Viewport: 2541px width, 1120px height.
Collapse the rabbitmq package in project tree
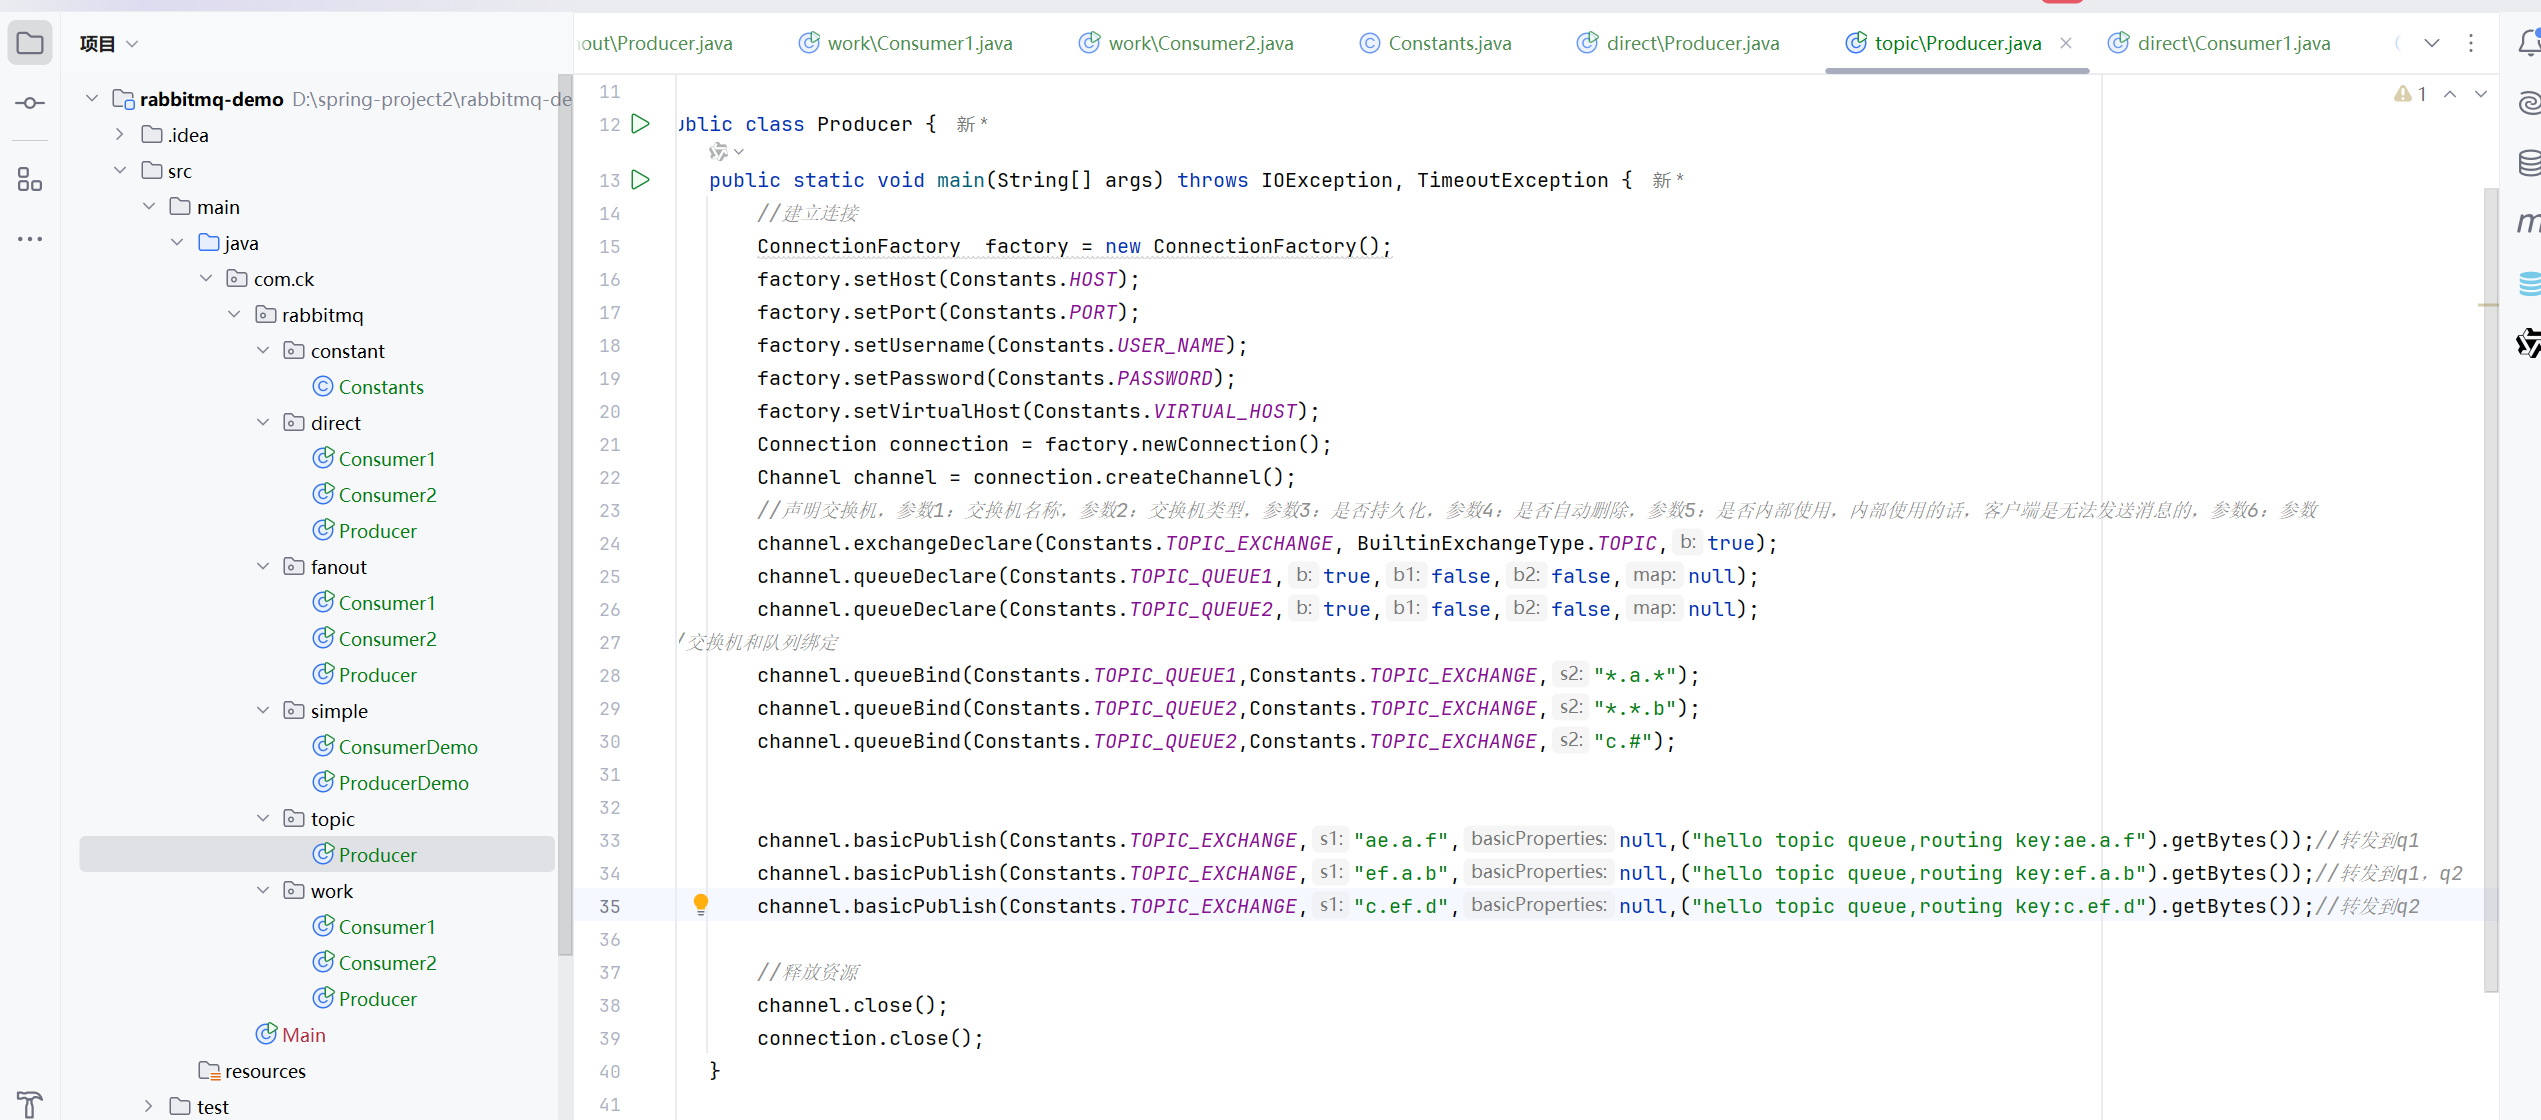tap(234, 315)
